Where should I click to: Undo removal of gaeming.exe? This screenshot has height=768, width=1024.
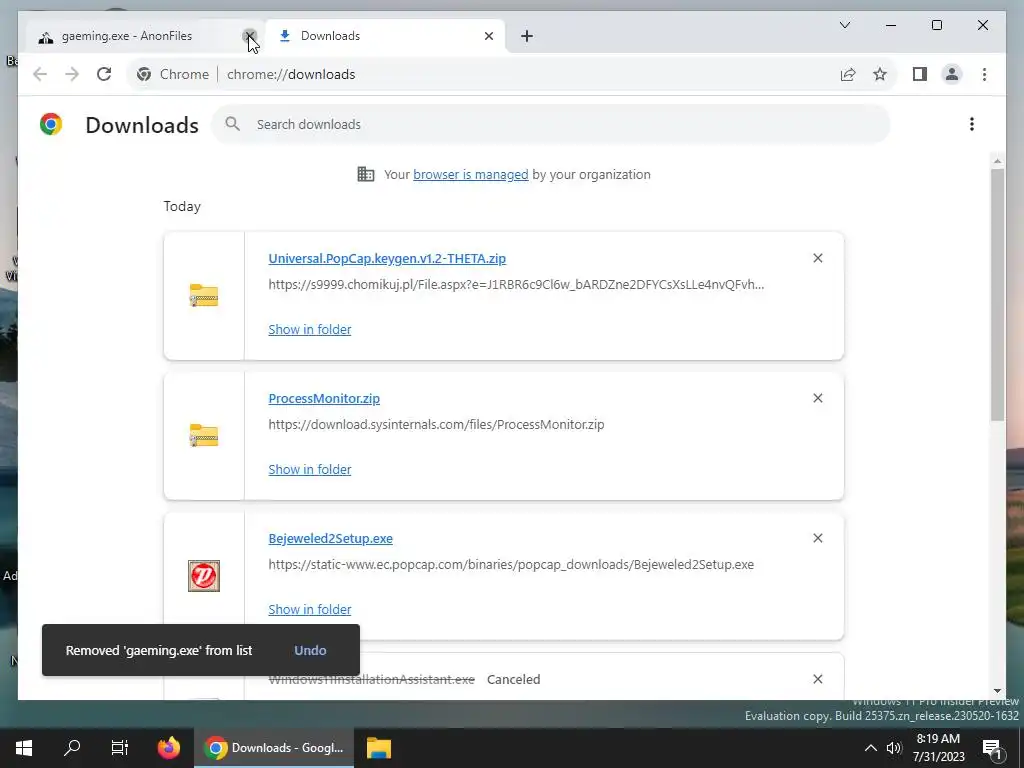pyautogui.click(x=310, y=650)
